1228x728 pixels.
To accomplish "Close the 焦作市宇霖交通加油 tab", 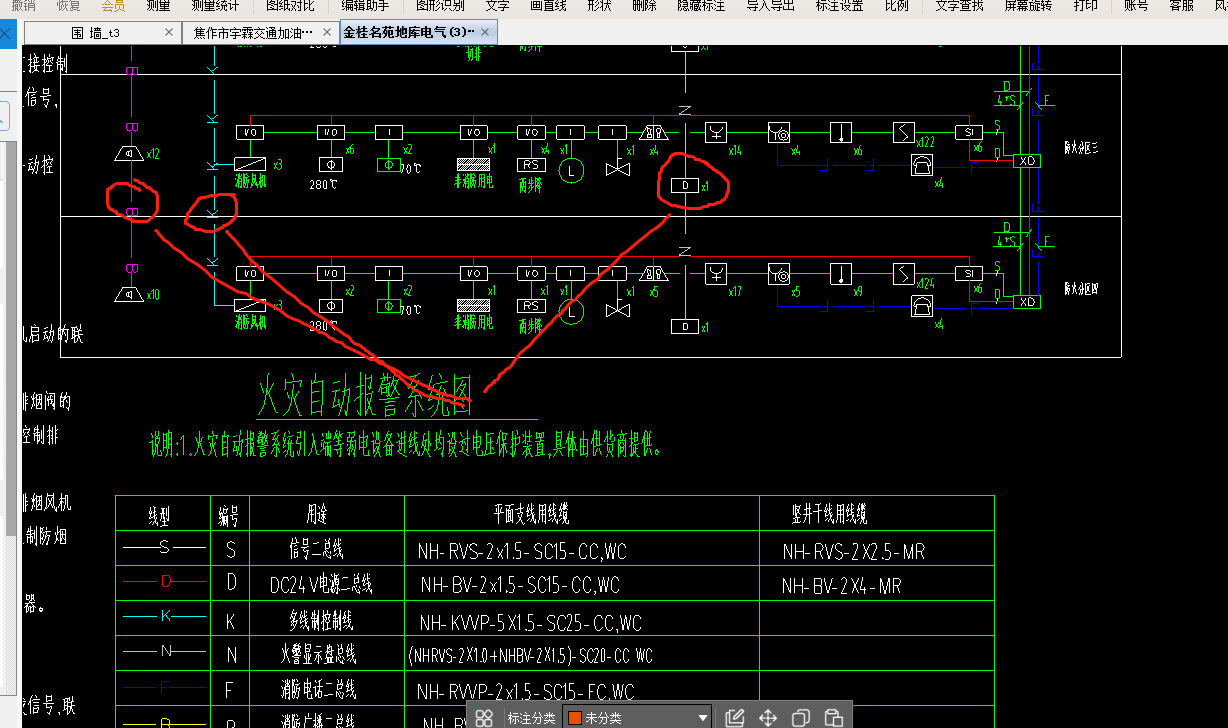I will (326, 33).
